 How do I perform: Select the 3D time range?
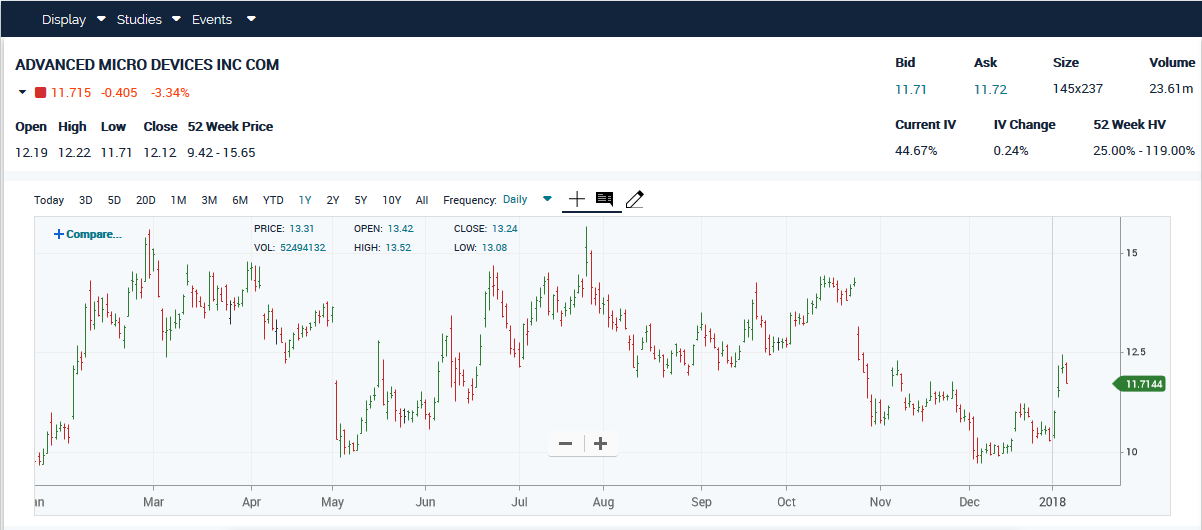[86, 200]
